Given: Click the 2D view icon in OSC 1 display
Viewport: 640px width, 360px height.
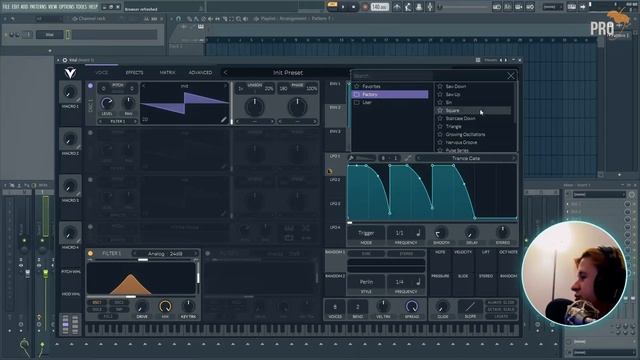Looking at the screenshot, I should click(x=145, y=120).
